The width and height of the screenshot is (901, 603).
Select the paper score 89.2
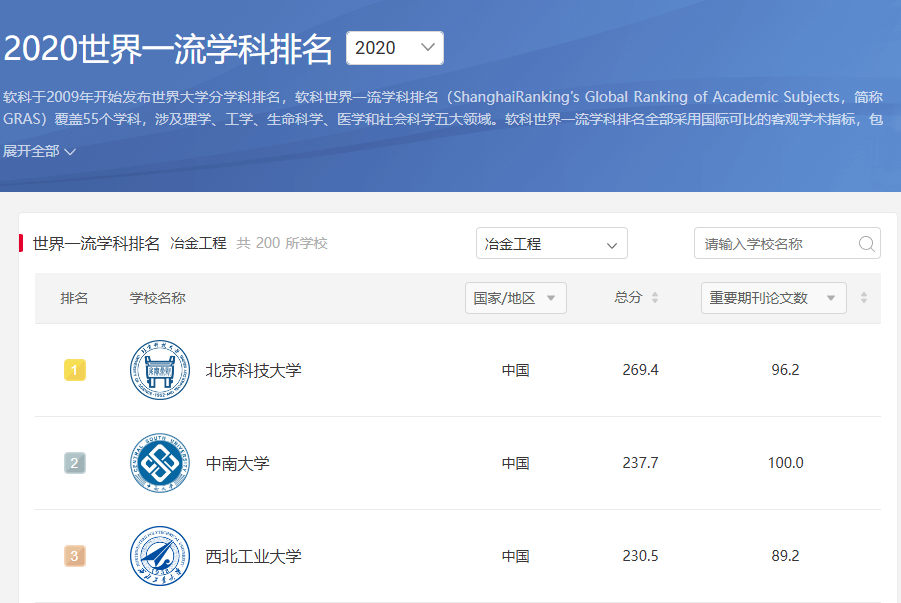(785, 556)
